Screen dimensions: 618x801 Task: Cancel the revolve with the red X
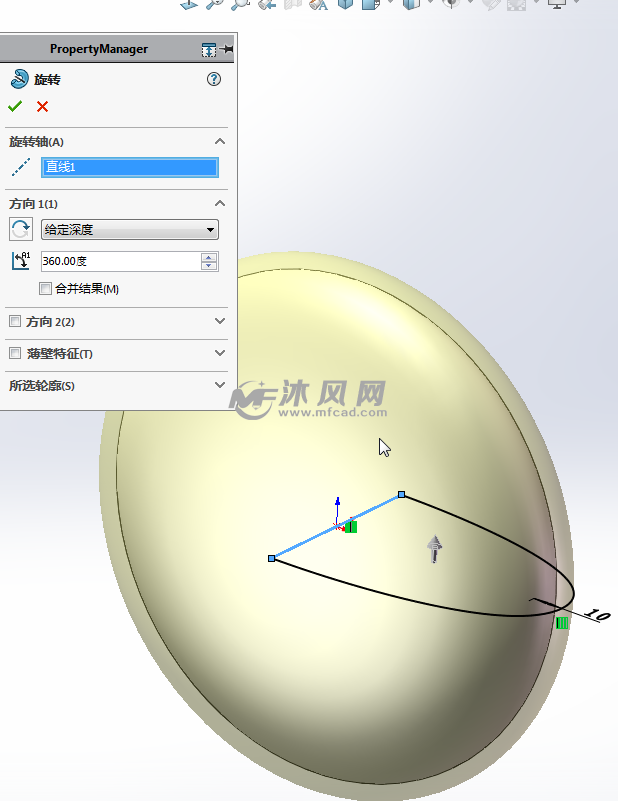[x=42, y=106]
